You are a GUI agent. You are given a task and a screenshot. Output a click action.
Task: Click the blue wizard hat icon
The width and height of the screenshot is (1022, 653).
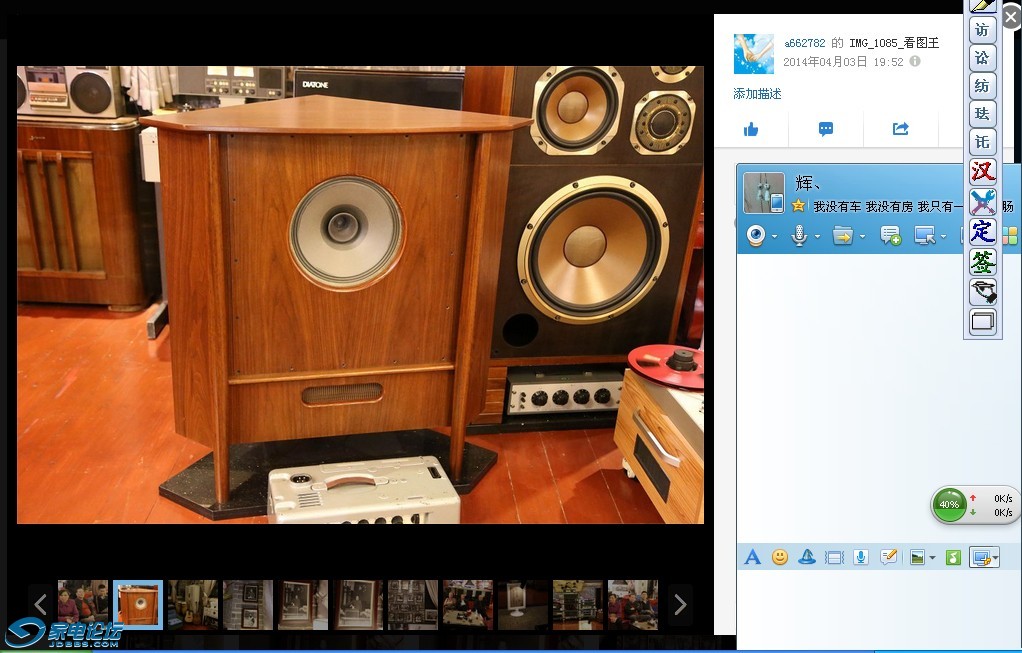tap(807, 557)
